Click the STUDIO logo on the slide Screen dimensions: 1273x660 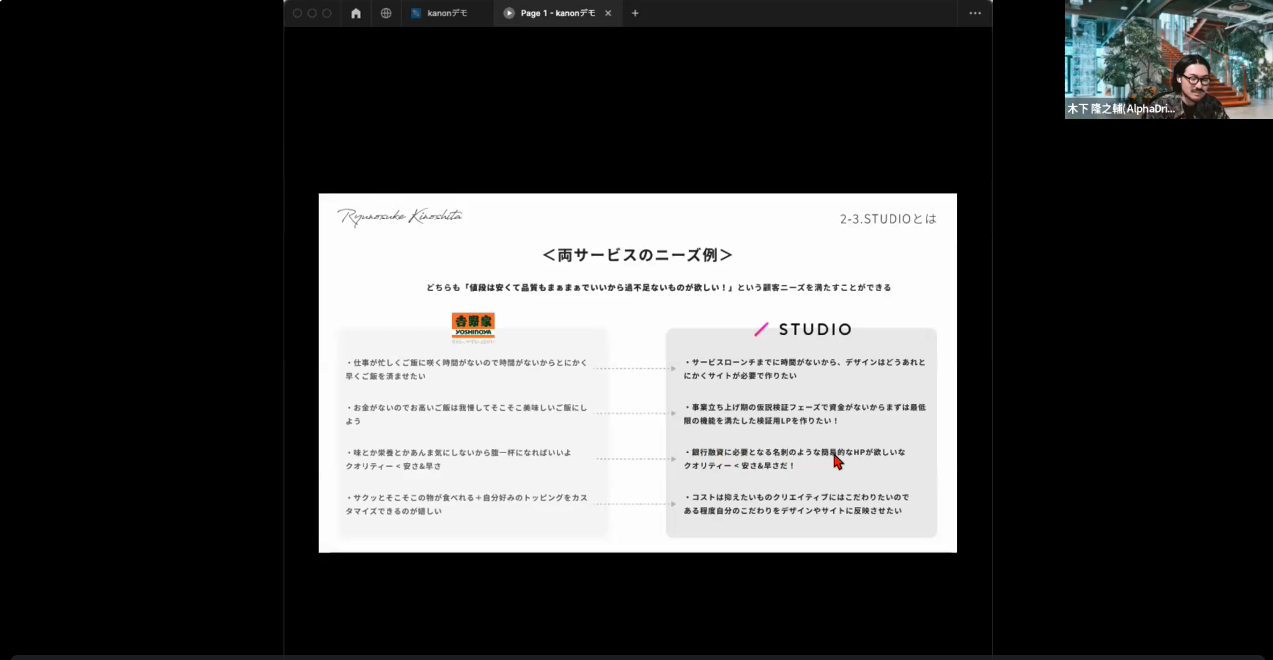[803, 329]
